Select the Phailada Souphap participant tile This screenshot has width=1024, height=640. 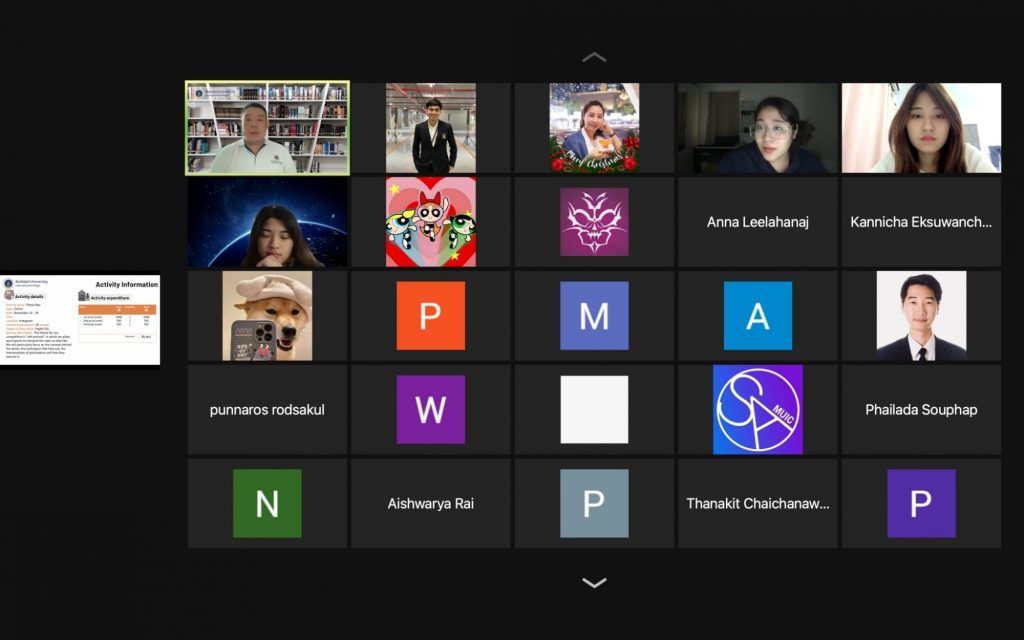click(x=921, y=409)
